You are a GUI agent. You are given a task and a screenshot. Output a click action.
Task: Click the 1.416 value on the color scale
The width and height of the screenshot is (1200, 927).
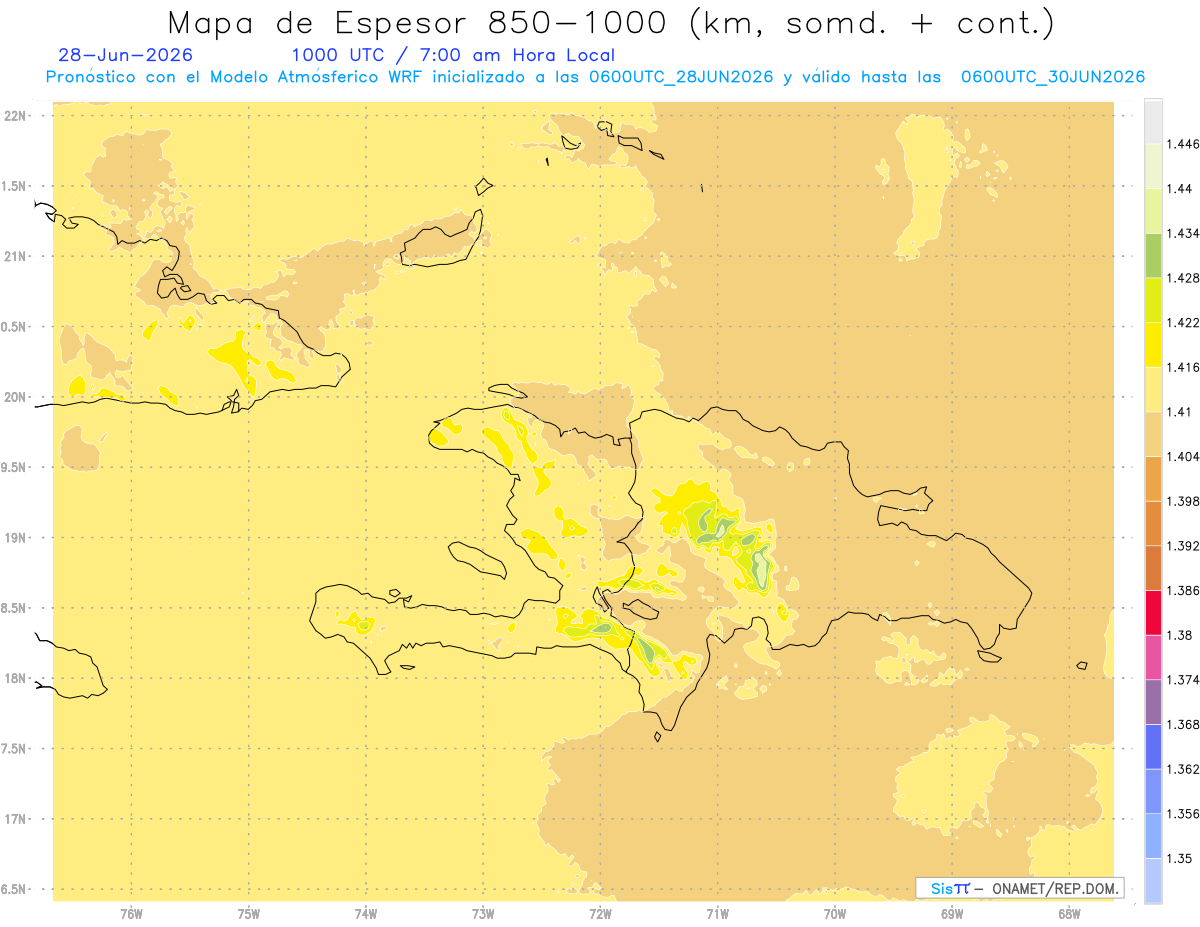tap(1181, 367)
